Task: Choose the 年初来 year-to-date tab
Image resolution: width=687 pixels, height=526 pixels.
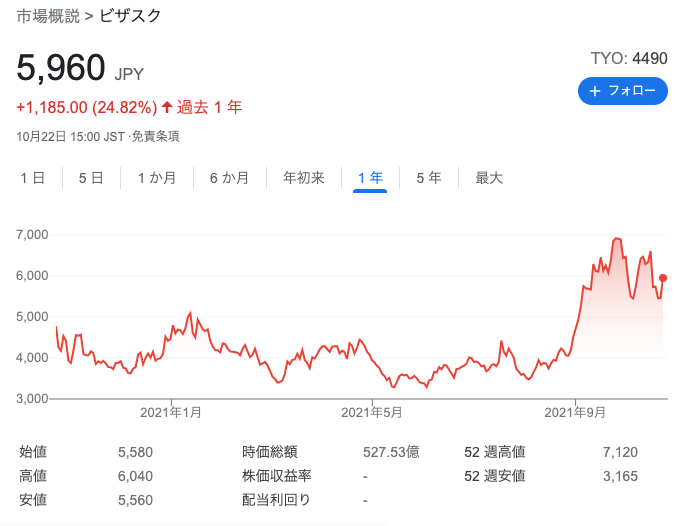Action: tap(304, 178)
